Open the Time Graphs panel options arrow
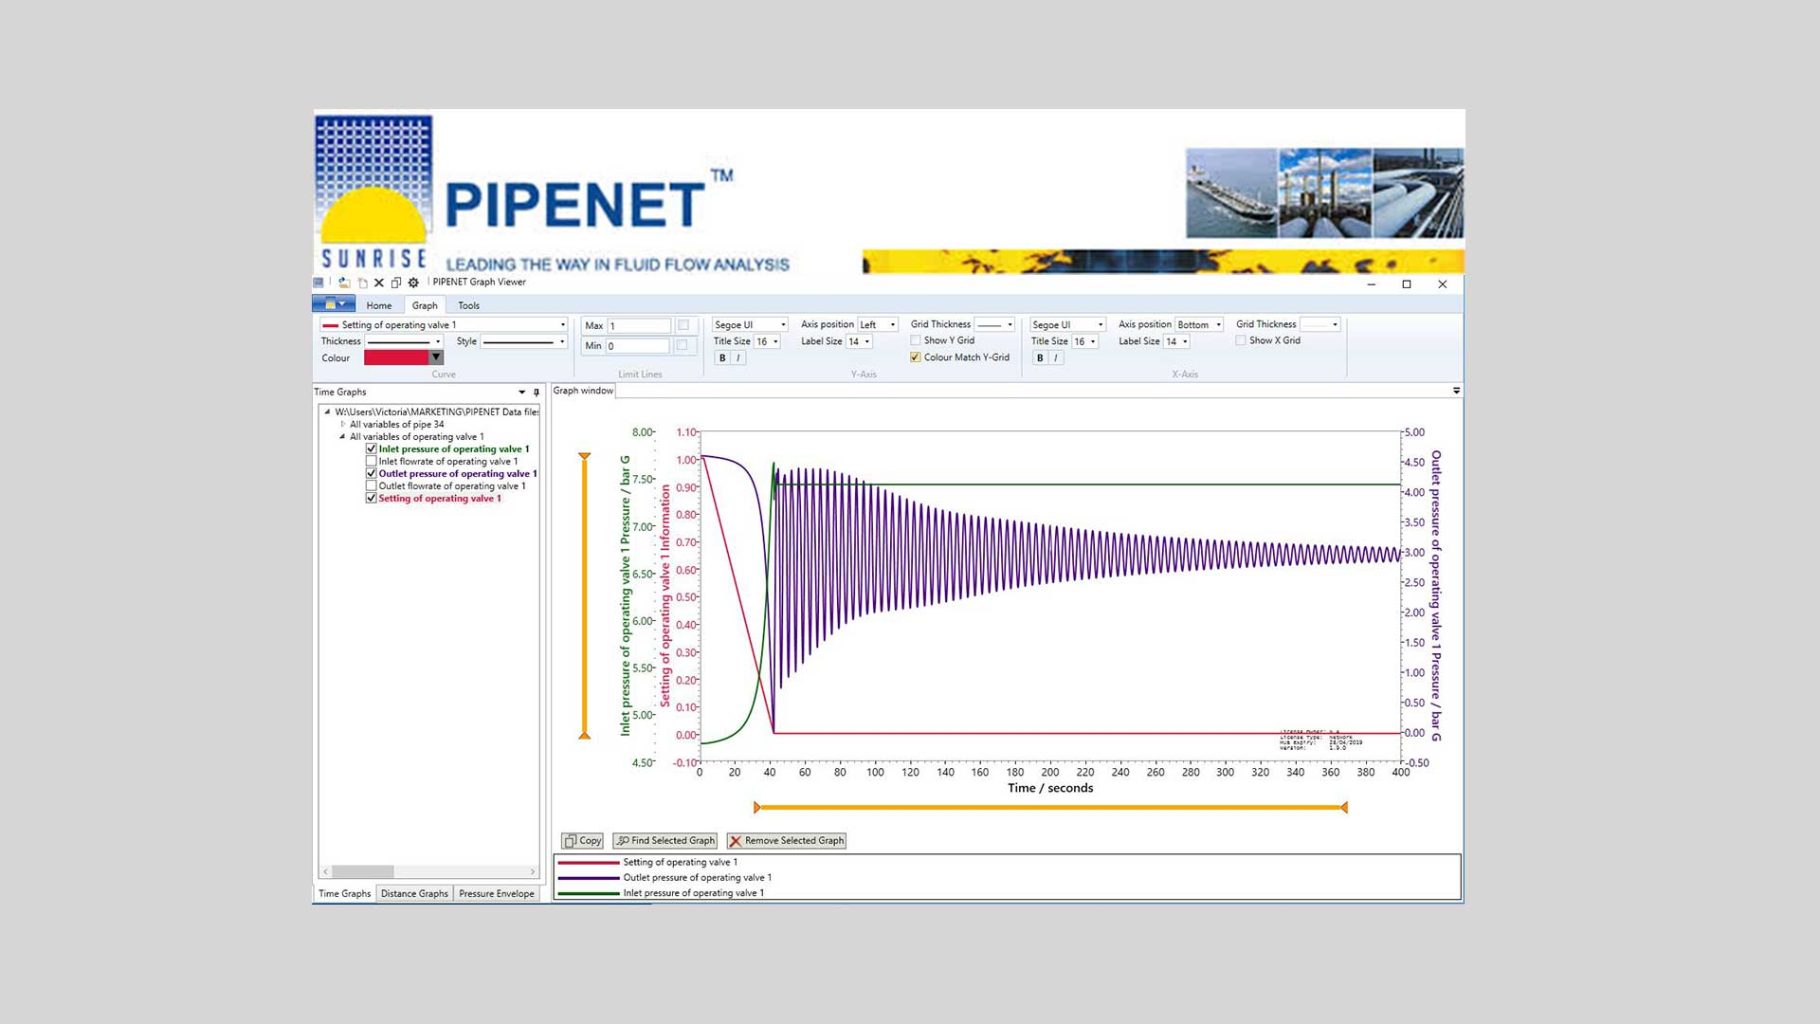 tap(522, 392)
